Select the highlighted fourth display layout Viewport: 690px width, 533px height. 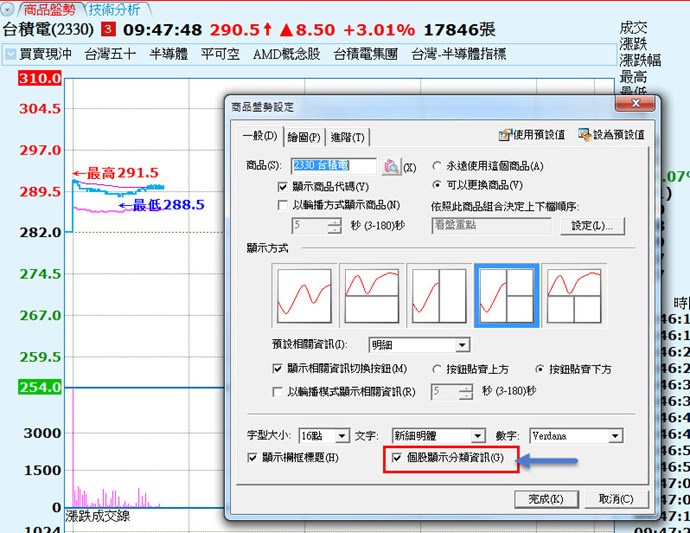click(x=506, y=296)
